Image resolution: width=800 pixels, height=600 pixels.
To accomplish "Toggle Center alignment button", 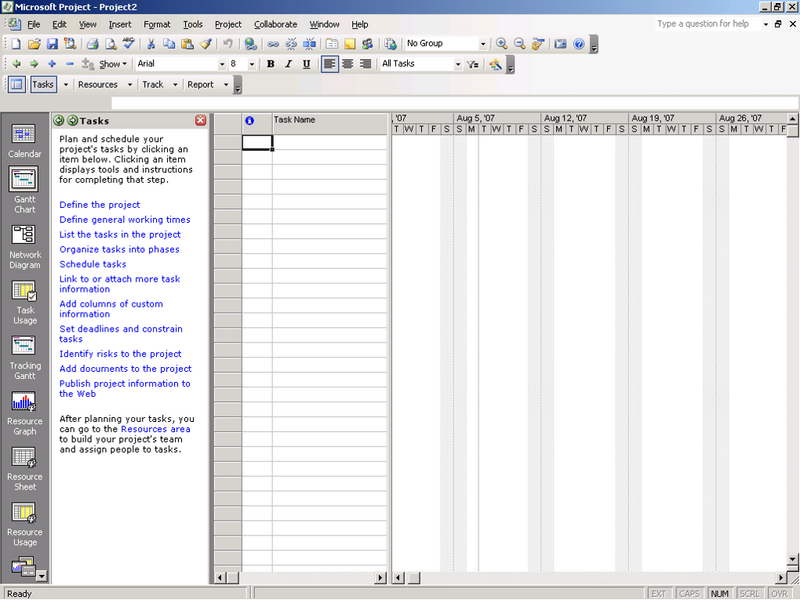I will point(347,64).
